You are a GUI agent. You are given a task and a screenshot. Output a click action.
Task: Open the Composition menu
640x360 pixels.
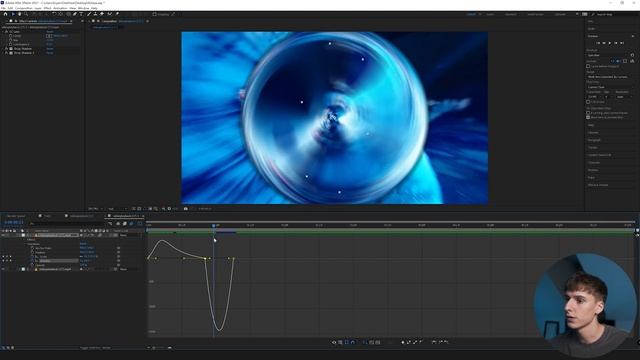tap(23, 8)
